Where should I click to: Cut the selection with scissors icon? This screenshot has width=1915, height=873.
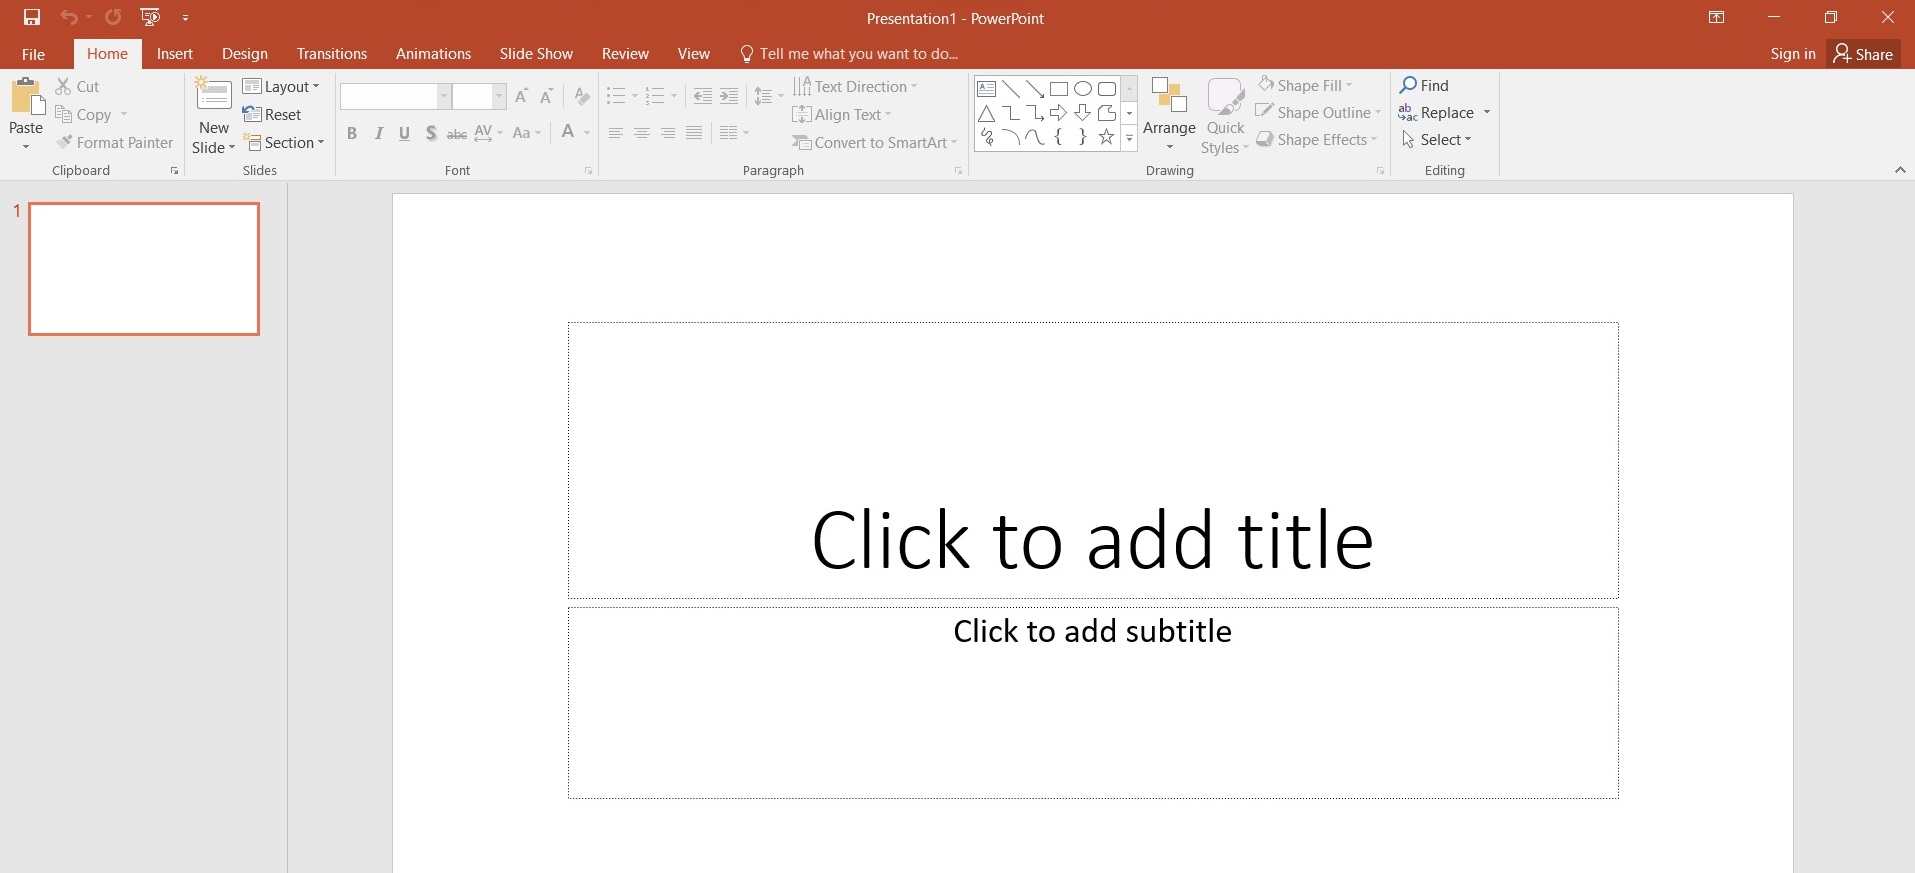click(x=77, y=87)
